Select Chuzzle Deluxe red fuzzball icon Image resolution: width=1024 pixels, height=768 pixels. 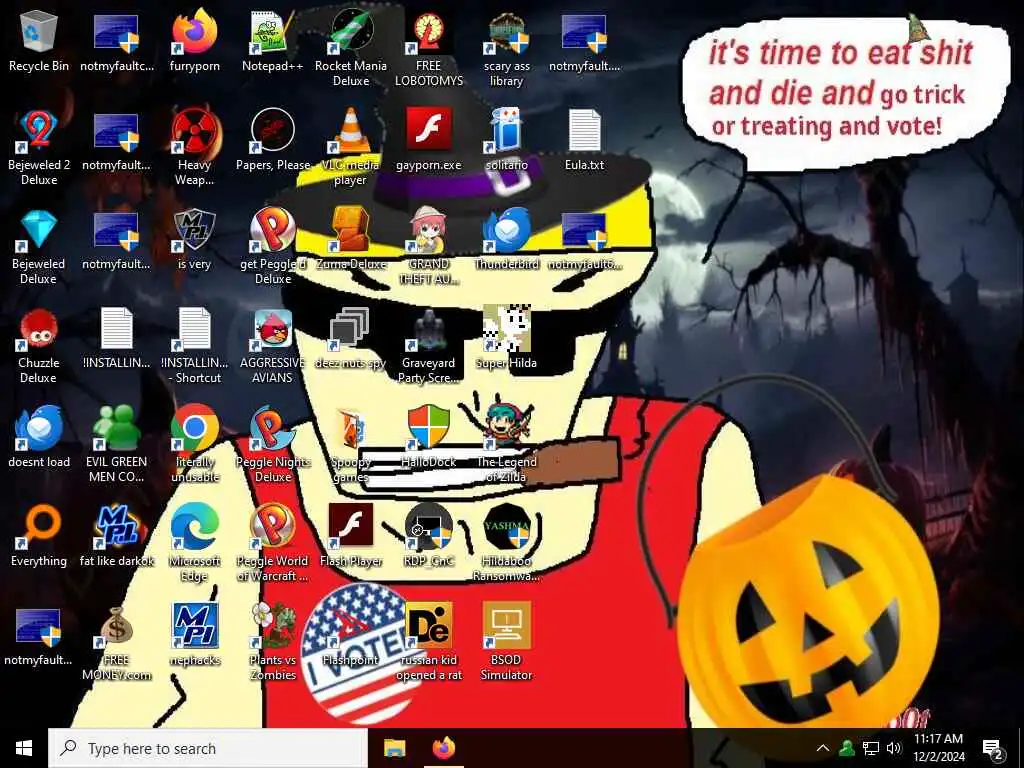39,329
